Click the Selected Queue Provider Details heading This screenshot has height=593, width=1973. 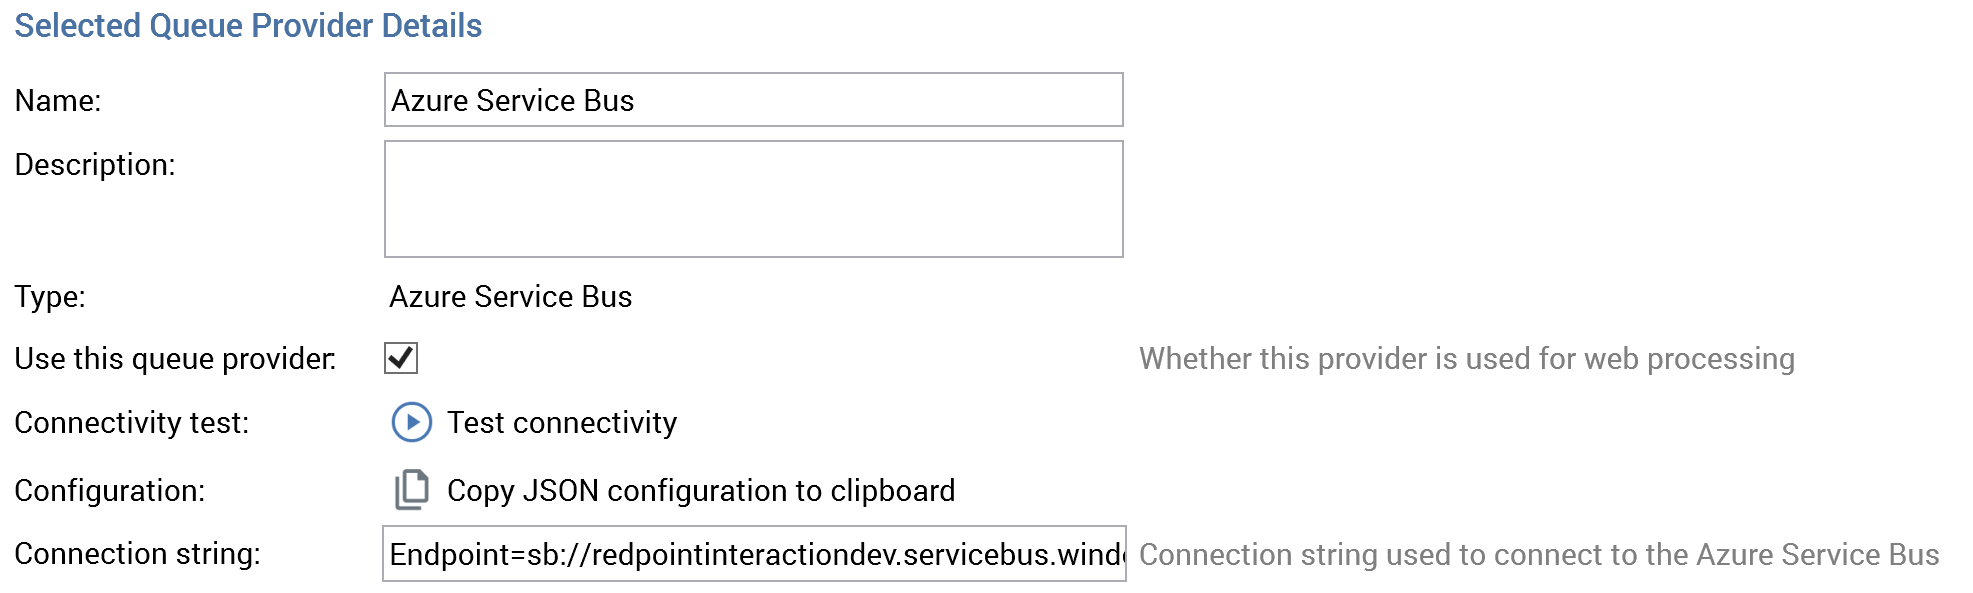(x=248, y=26)
